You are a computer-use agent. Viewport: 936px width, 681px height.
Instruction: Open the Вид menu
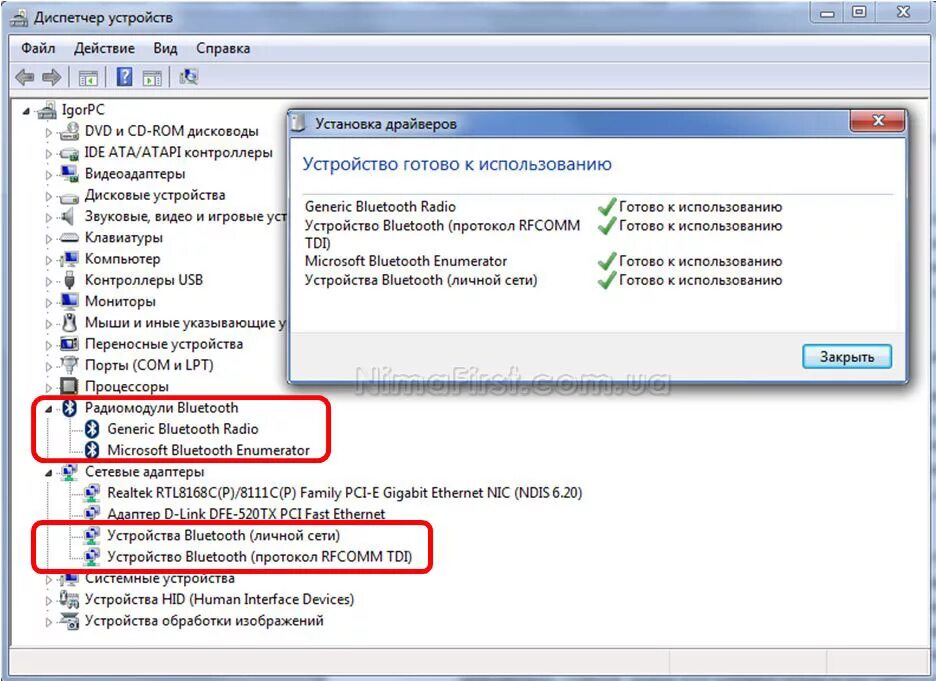pyautogui.click(x=165, y=48)
